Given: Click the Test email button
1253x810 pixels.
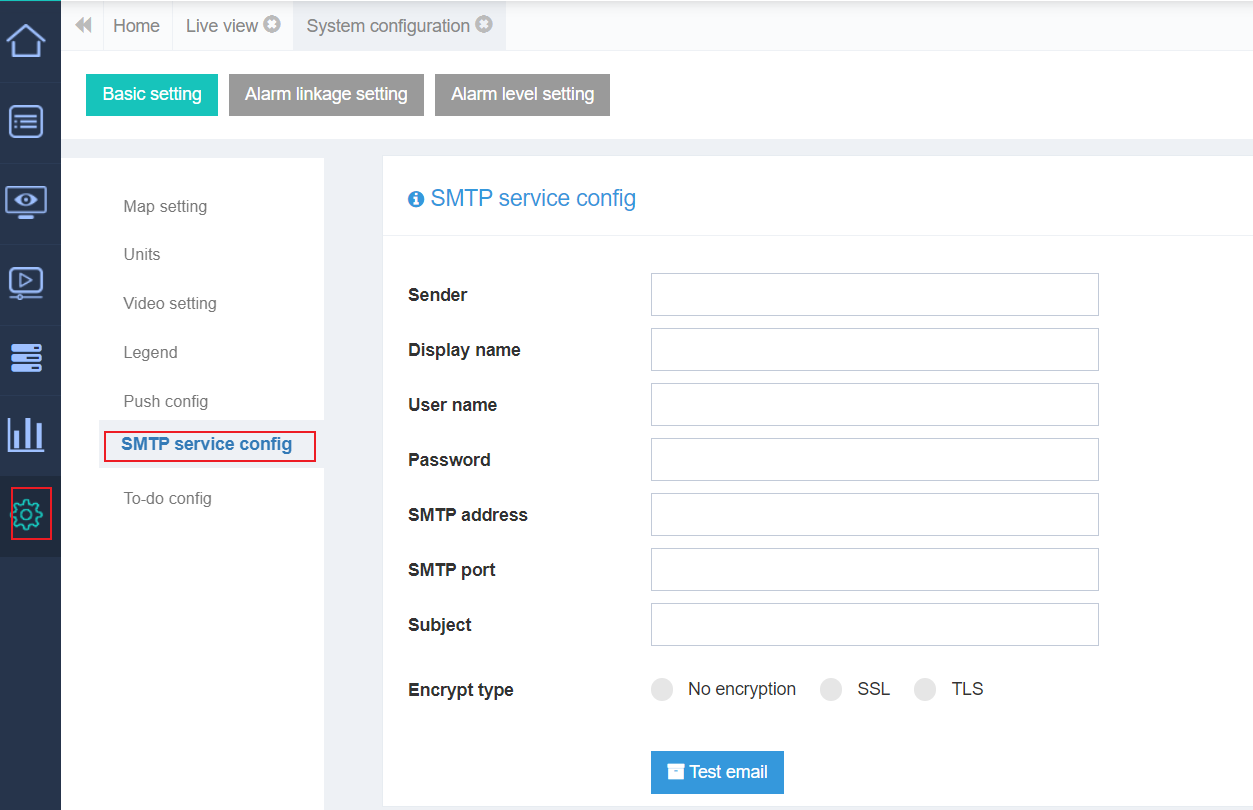Looking at the screenshot, I should (x=717, y=772).
